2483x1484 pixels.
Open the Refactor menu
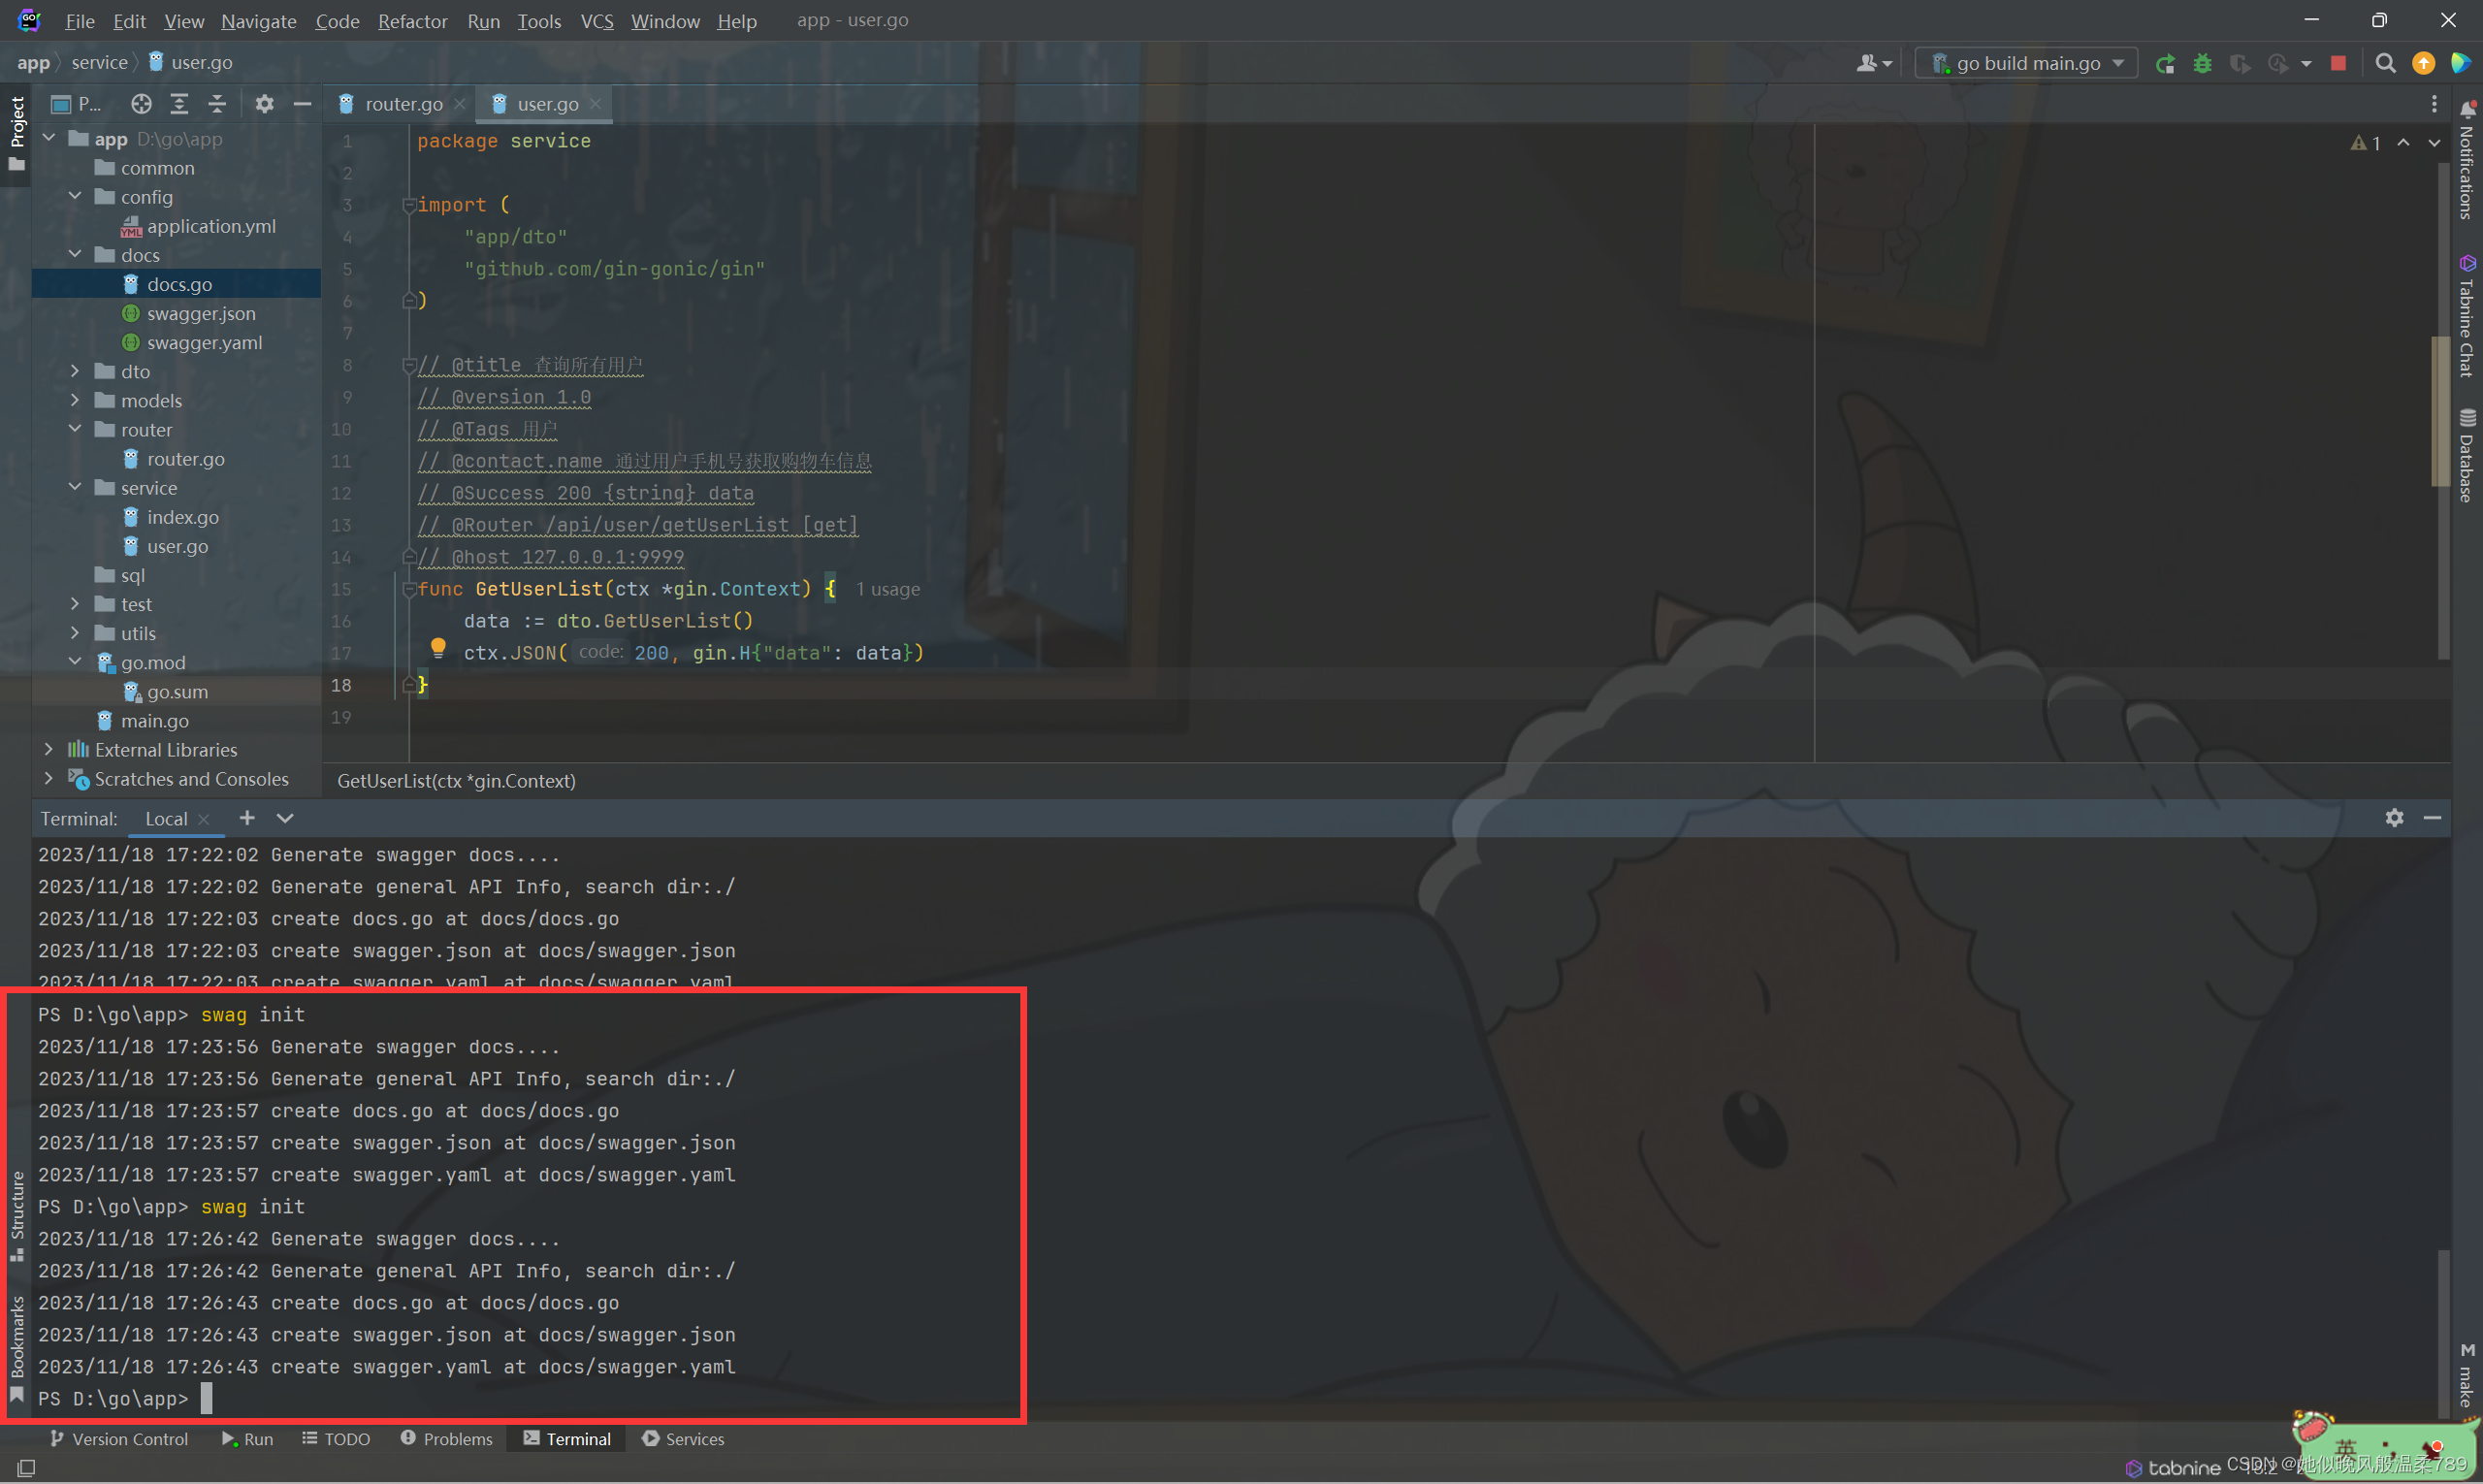412,21
